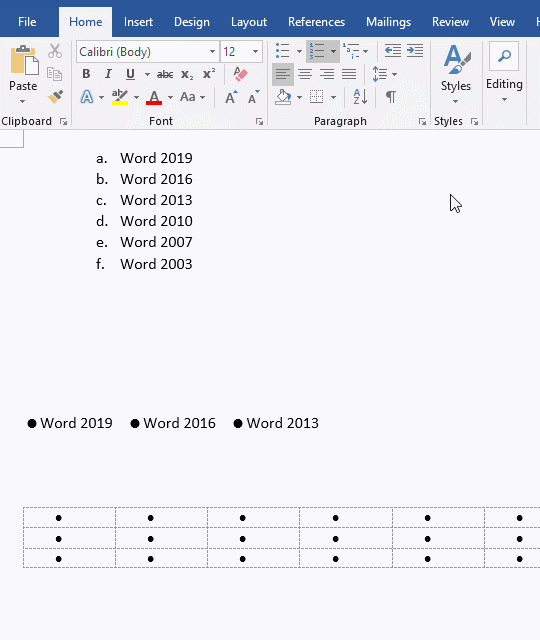Apply yellow text highlight color
The width and height of the screenshot is (540, 640).
point(120,97)
